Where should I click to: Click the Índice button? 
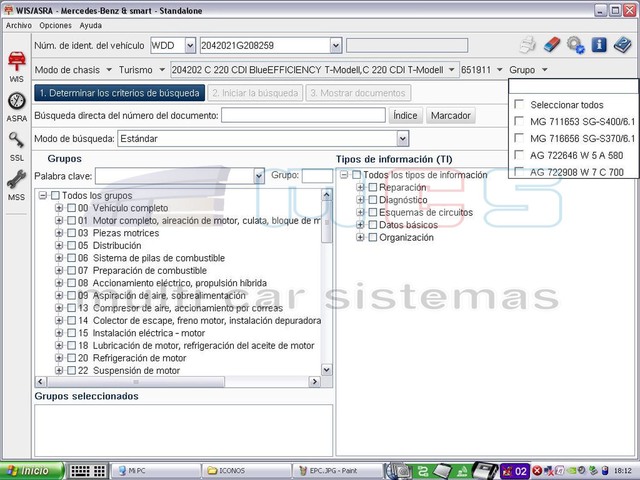(405, 116)
